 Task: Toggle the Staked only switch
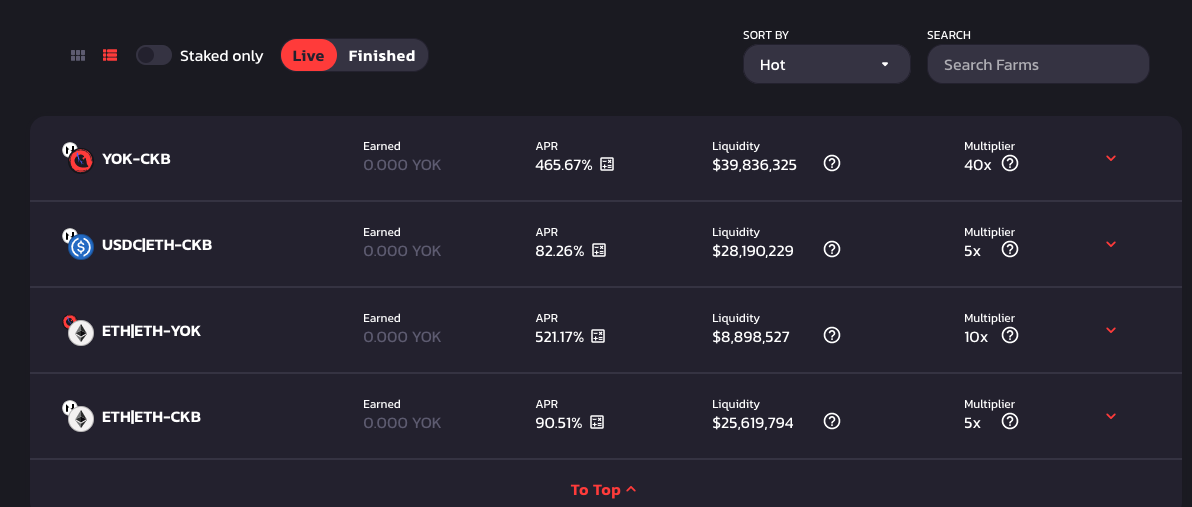(154, 55)
